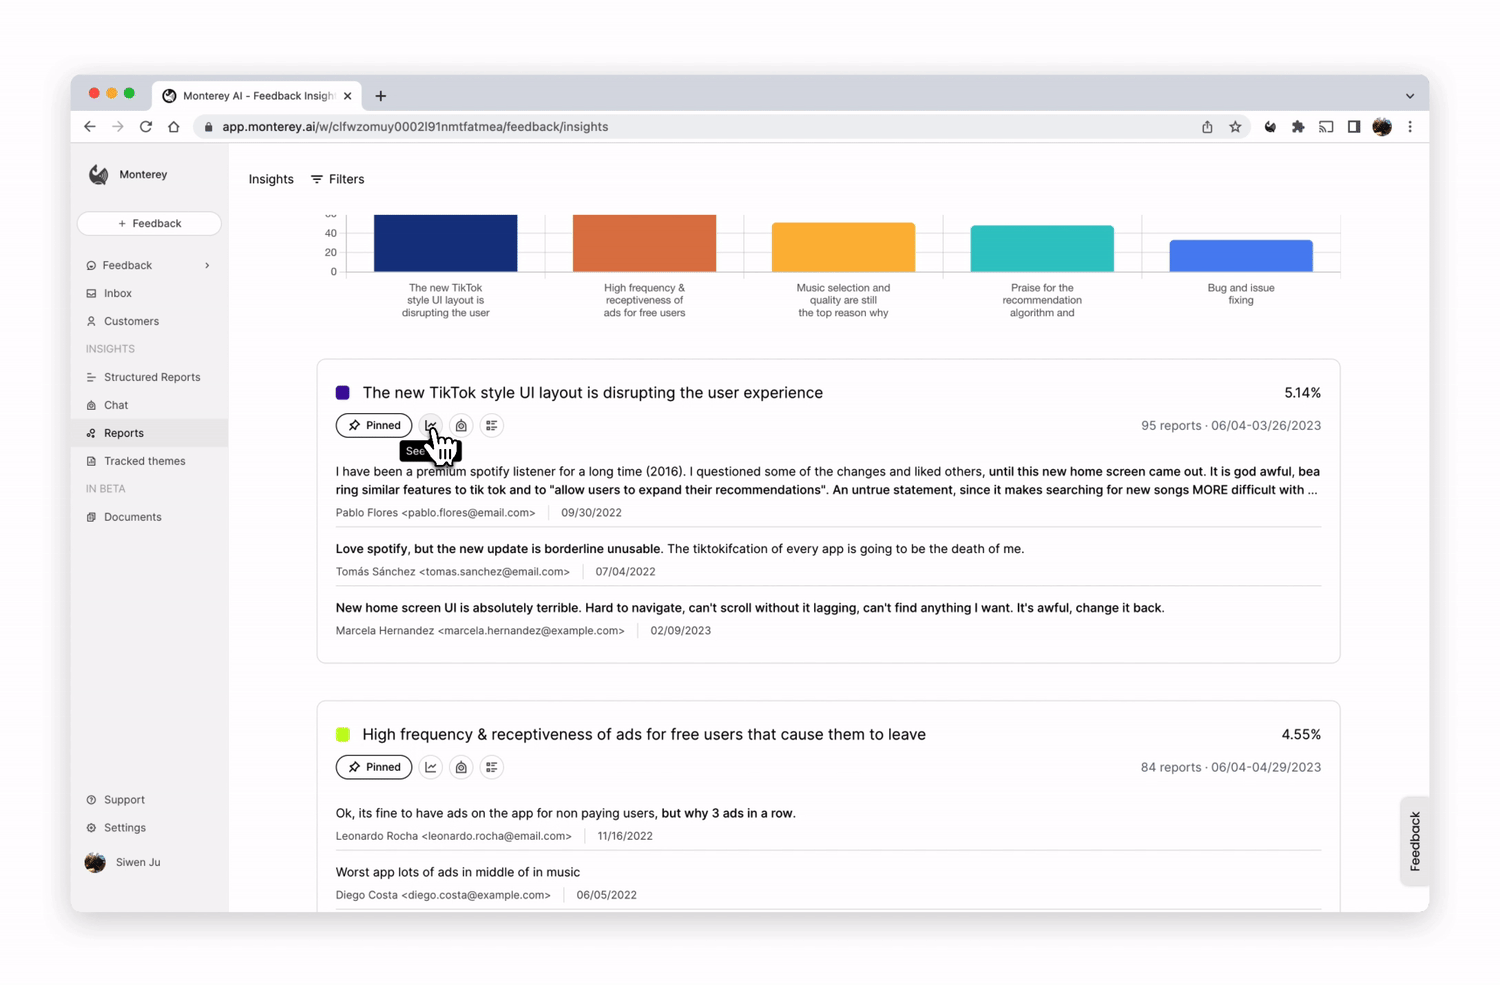This screenshot has width=1500, height=985.
Task: Open list view icon on TikTok UI insight
Action: [491, 425]
